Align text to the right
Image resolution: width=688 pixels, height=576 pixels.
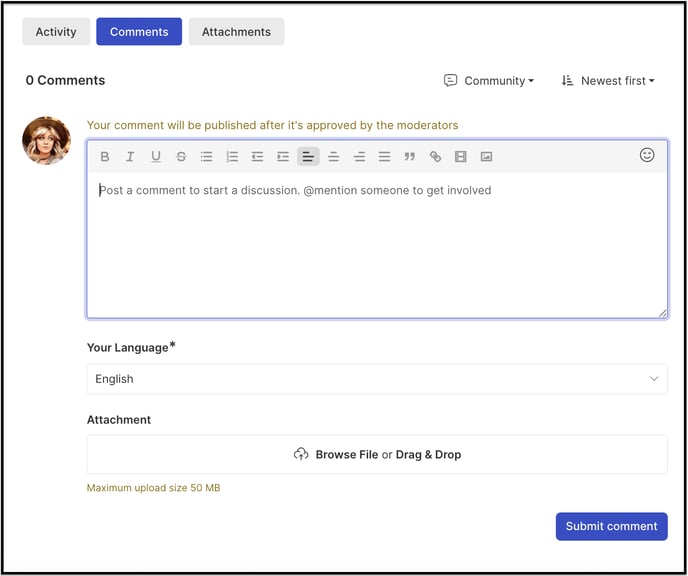coord(359,157)
